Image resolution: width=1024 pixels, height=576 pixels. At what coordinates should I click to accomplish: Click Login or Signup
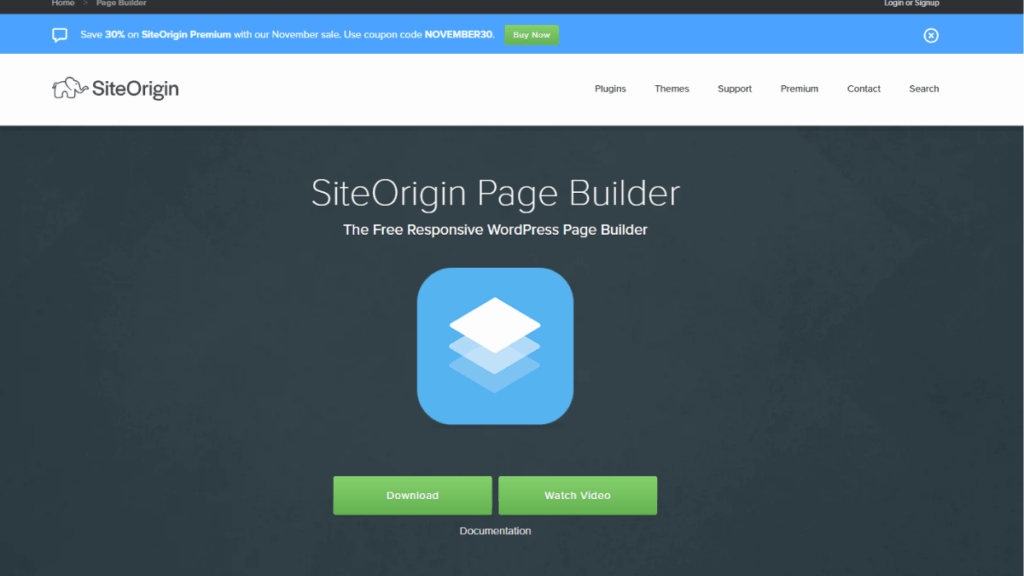coord(910,4)
